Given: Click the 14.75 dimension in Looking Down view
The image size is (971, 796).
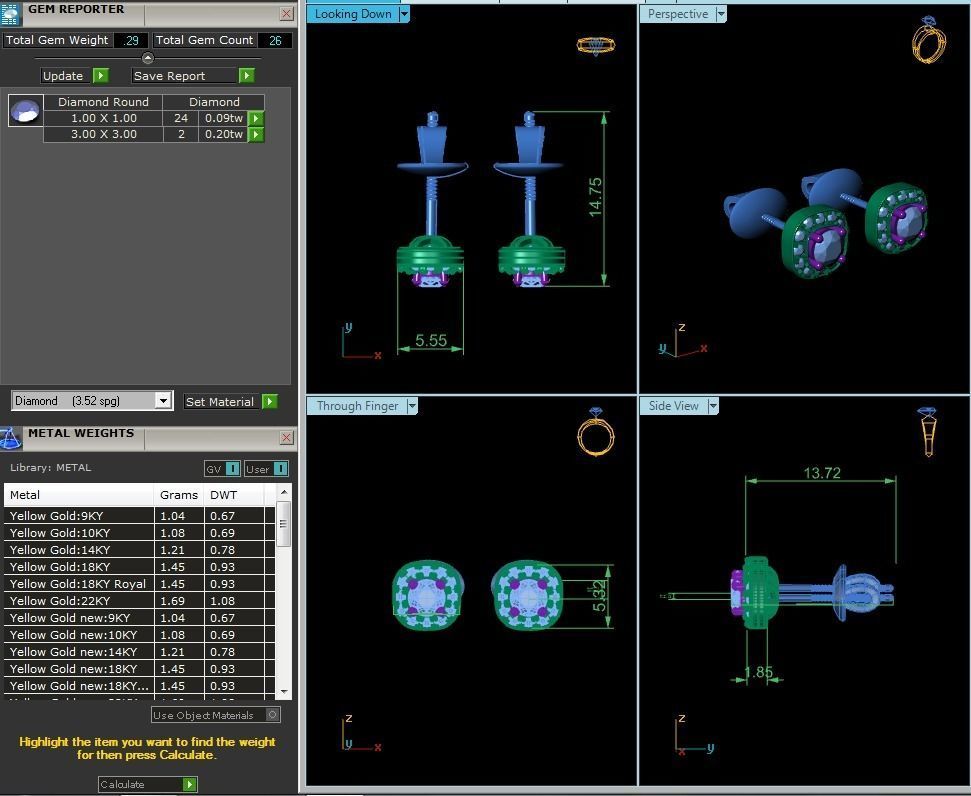Looking at the screenshot, I should (x=595, y=197).
